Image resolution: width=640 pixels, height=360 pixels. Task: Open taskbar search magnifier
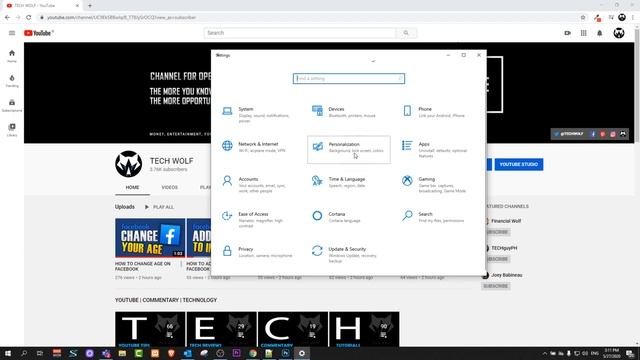(x=24, y=353)
